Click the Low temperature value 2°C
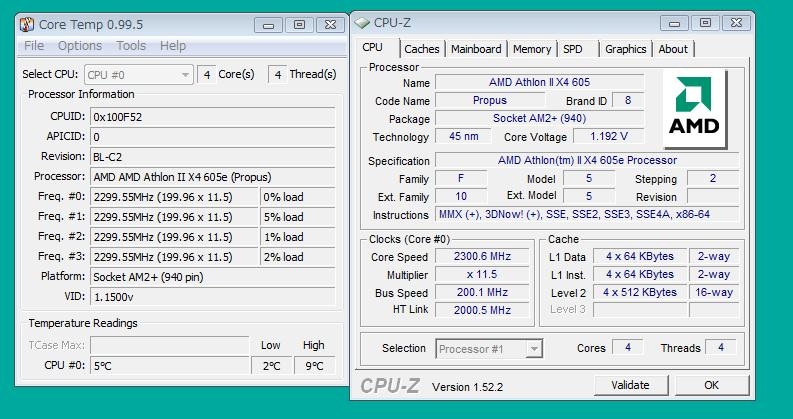 pyautogui.click(x=271, y=365)
